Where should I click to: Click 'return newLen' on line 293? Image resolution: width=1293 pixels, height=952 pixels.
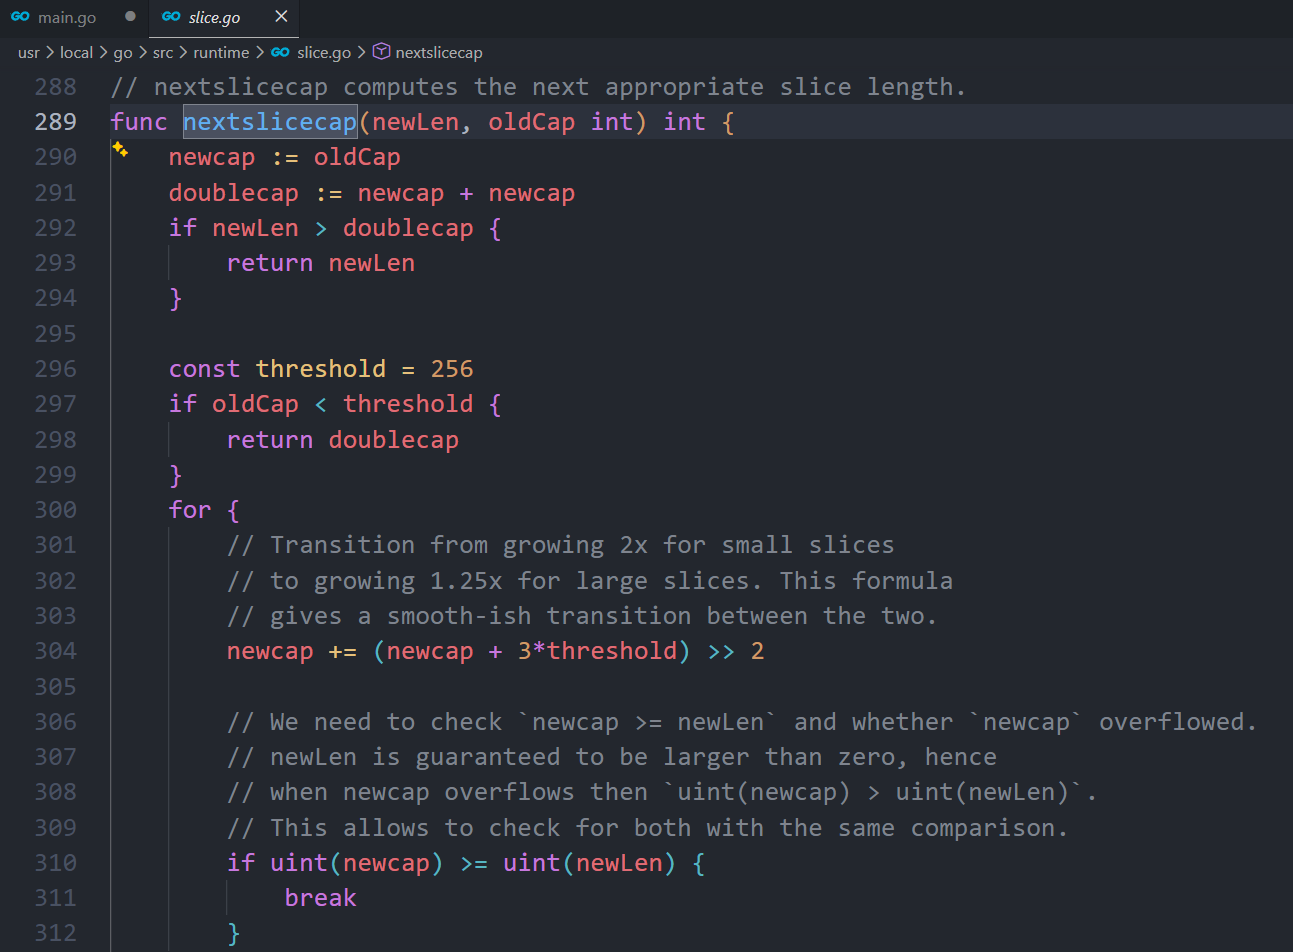click(x=320, y=263)
